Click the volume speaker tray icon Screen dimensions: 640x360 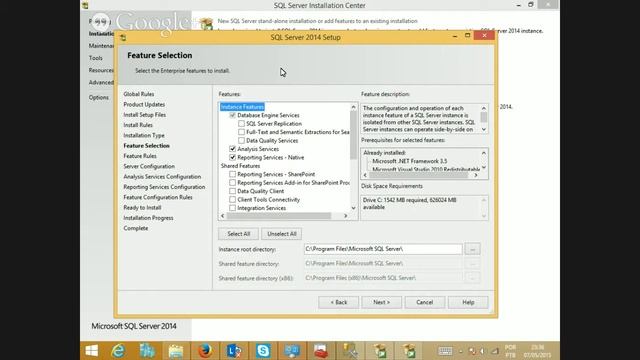[x=483, y=351]
